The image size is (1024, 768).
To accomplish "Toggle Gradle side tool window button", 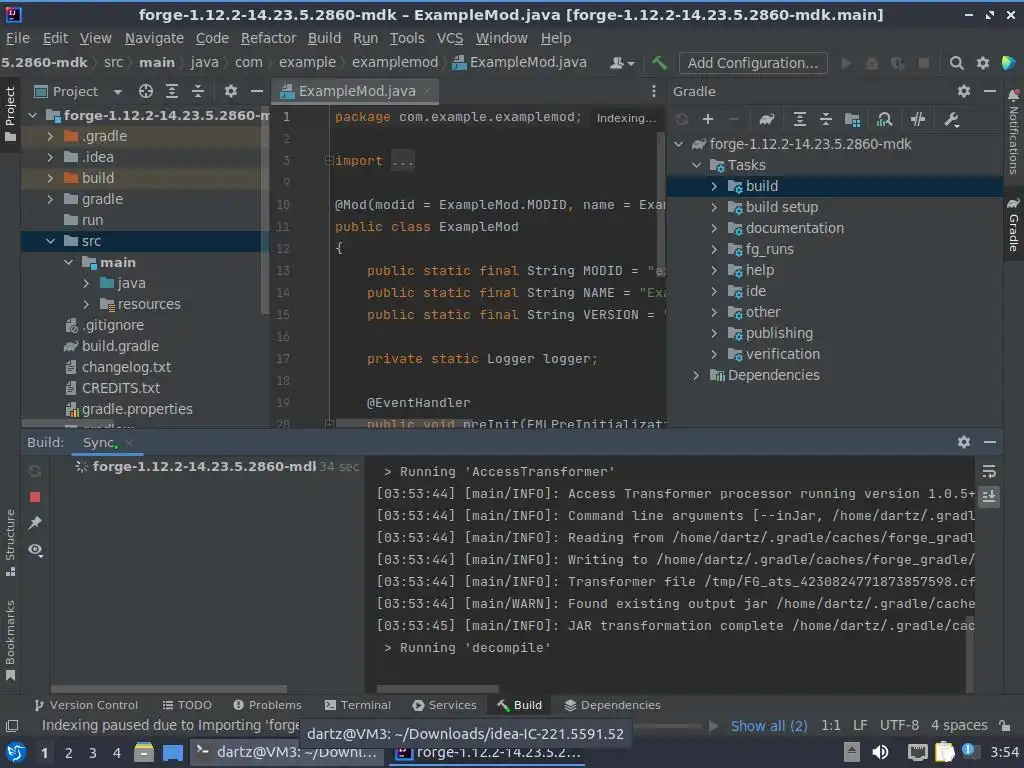I will tap(1014, 225).
